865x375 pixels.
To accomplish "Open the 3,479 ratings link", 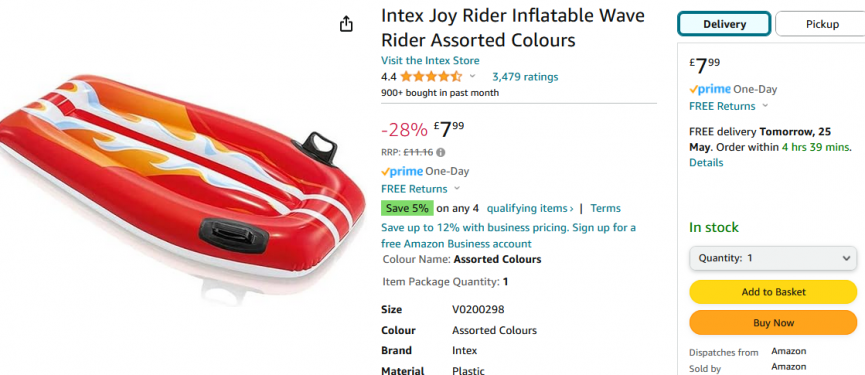I will (x=525, y=77).
